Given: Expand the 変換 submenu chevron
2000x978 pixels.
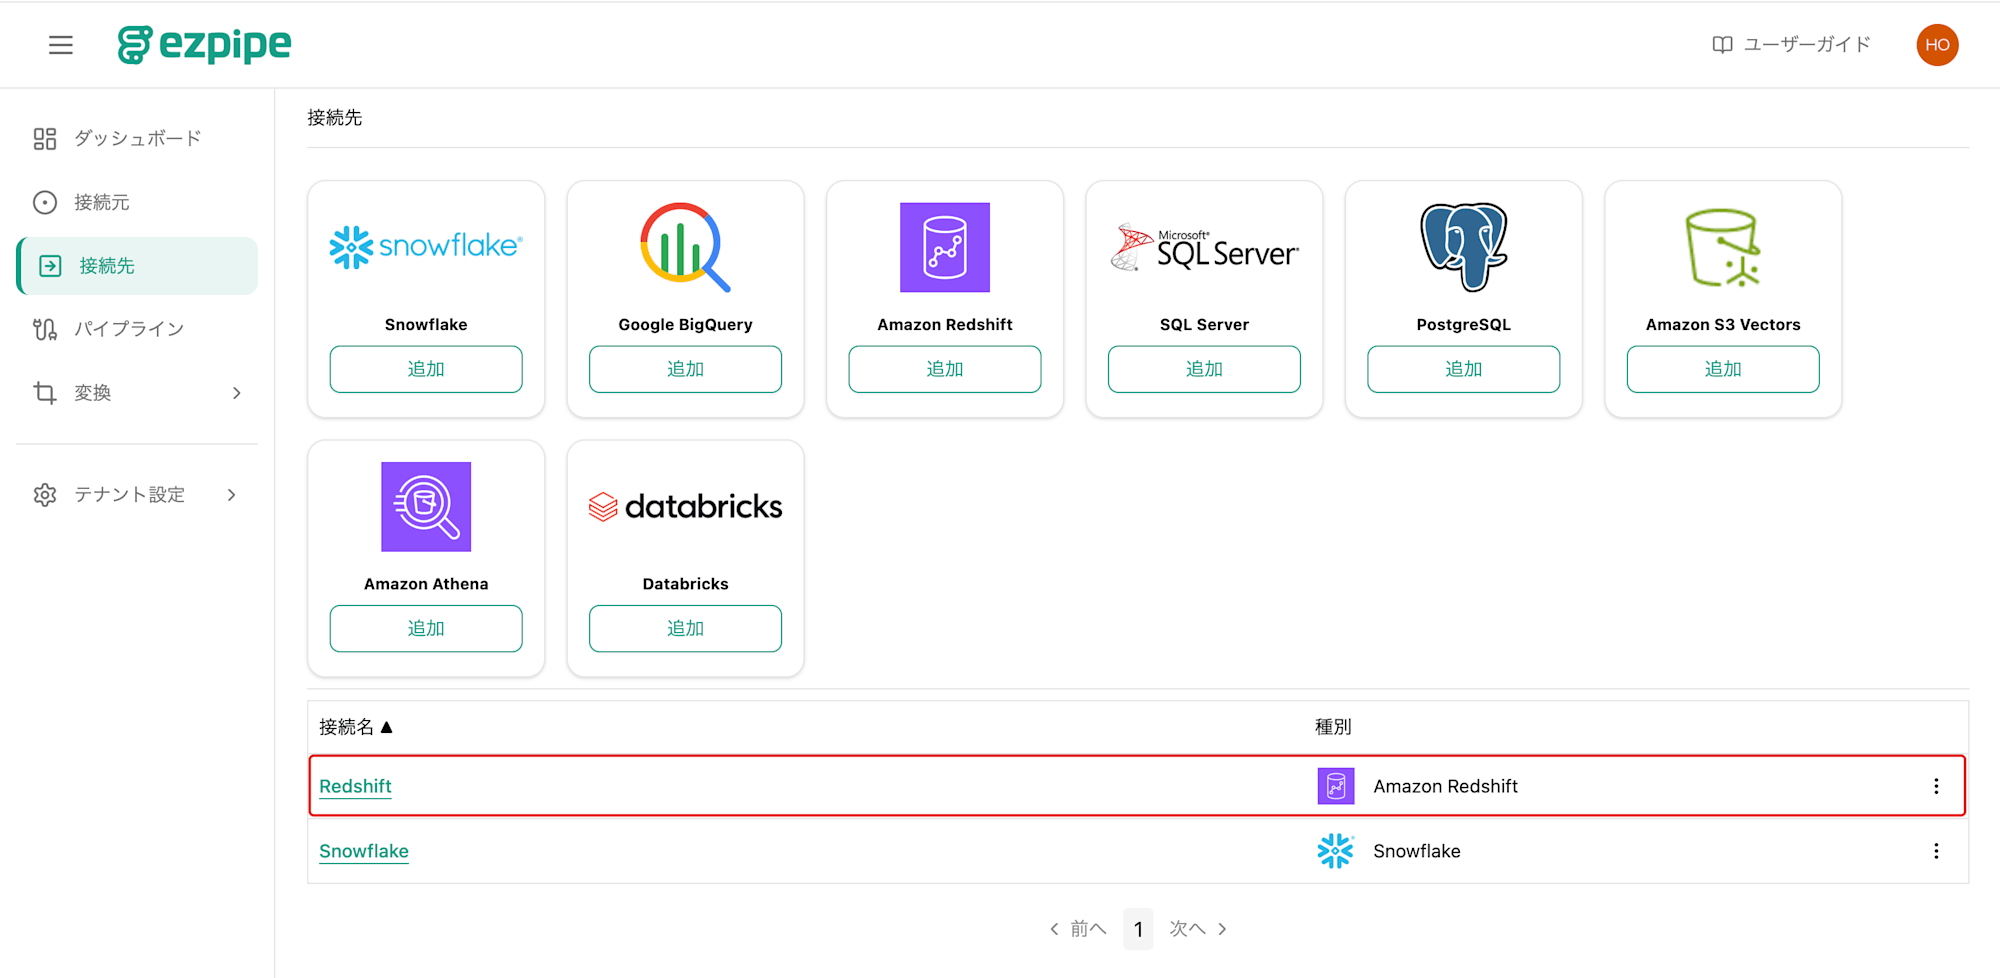Looking at the screenshot, I should pos(237,393).
